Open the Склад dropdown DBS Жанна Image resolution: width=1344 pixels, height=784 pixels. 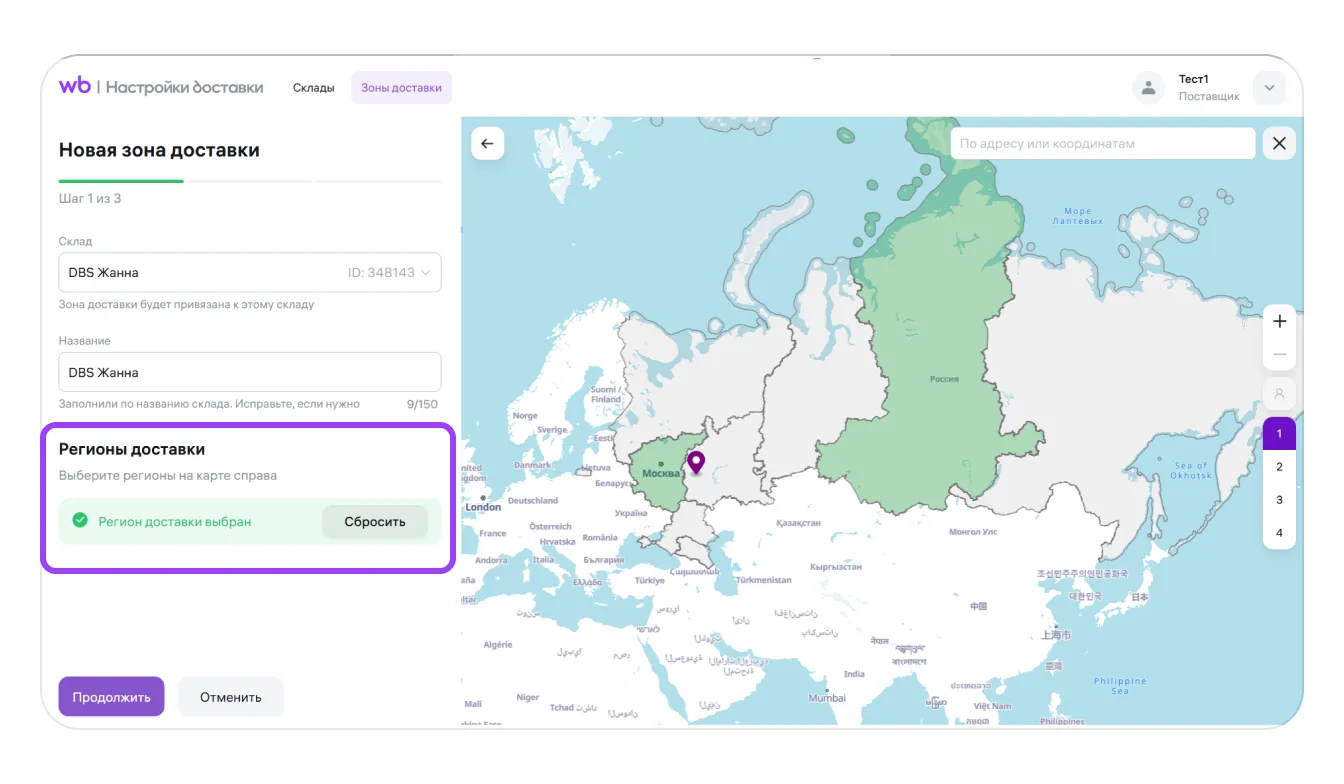(249, 272)
